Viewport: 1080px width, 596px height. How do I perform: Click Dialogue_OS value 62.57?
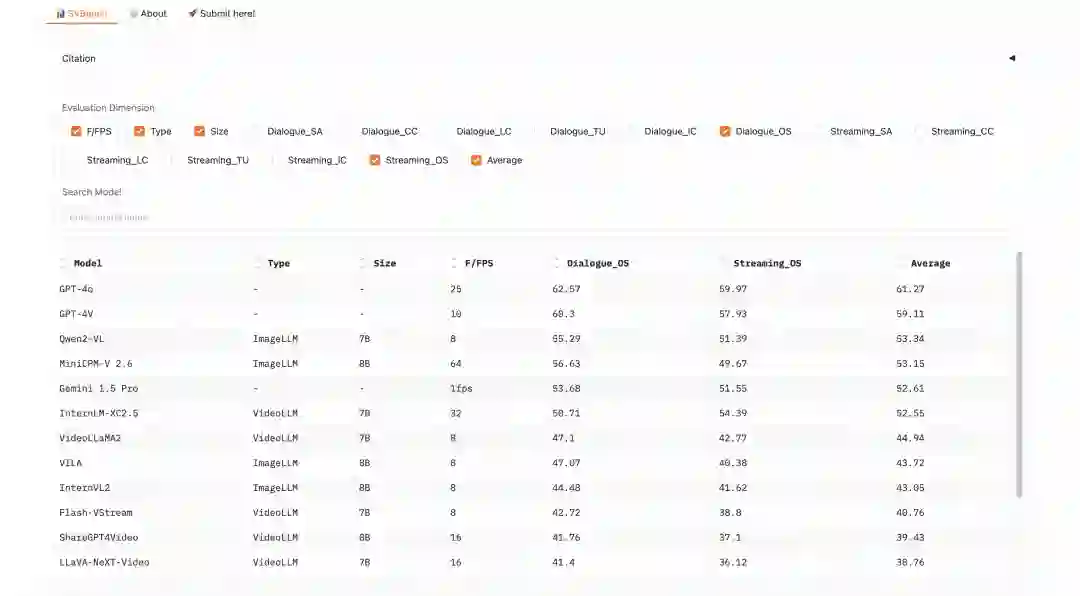[566, 289]
